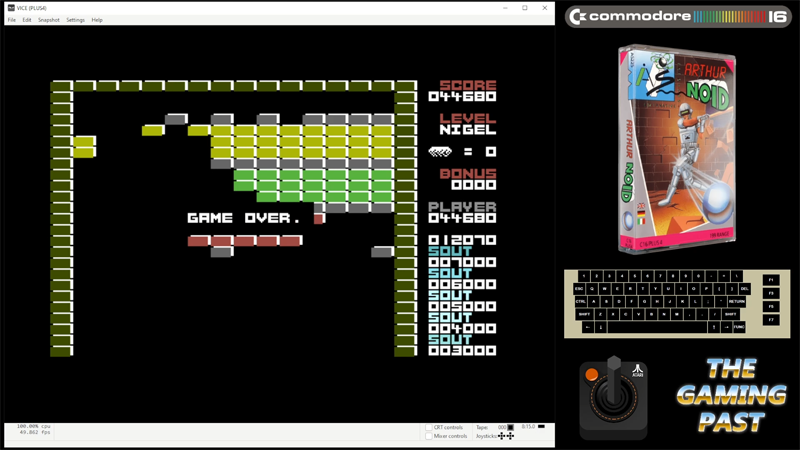Click the high score entry 007000
800x450 pixels.
coord(462,262)
